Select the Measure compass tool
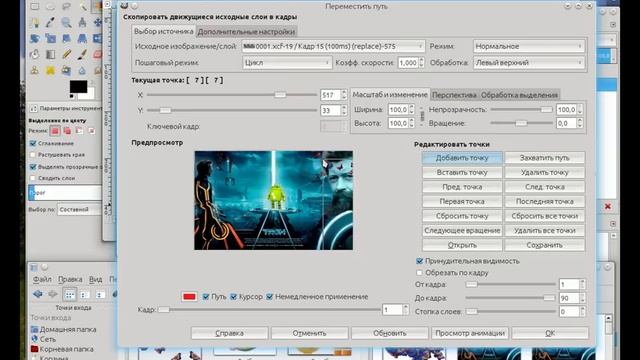The height and width of the screenshot is (360, 640). coord(82,22)
